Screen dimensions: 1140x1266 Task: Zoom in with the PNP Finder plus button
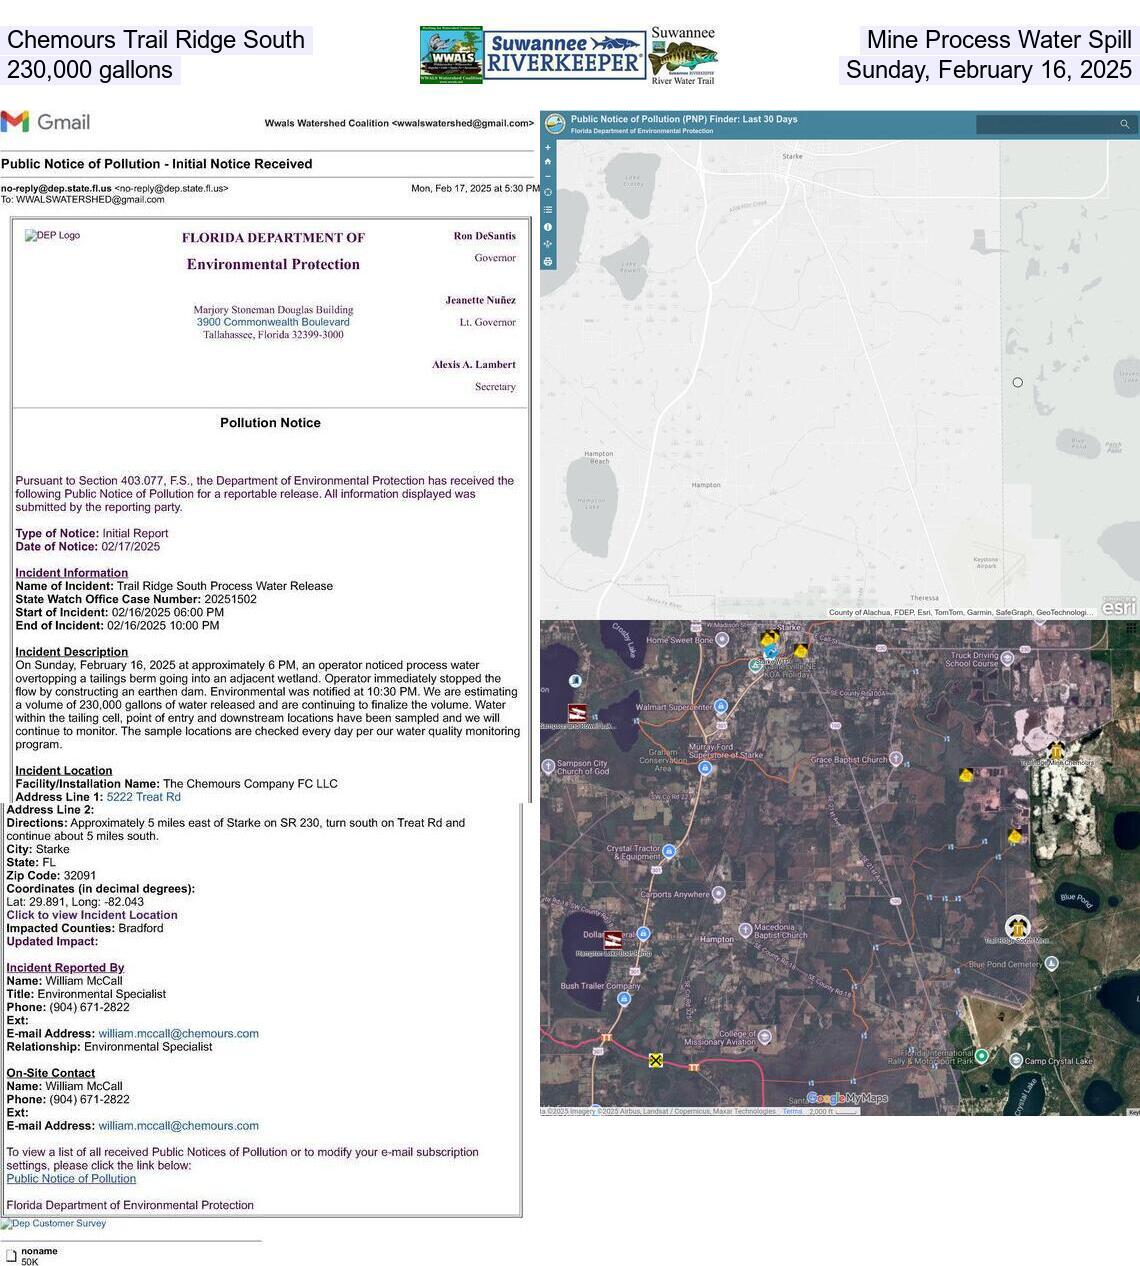[547, 147]
